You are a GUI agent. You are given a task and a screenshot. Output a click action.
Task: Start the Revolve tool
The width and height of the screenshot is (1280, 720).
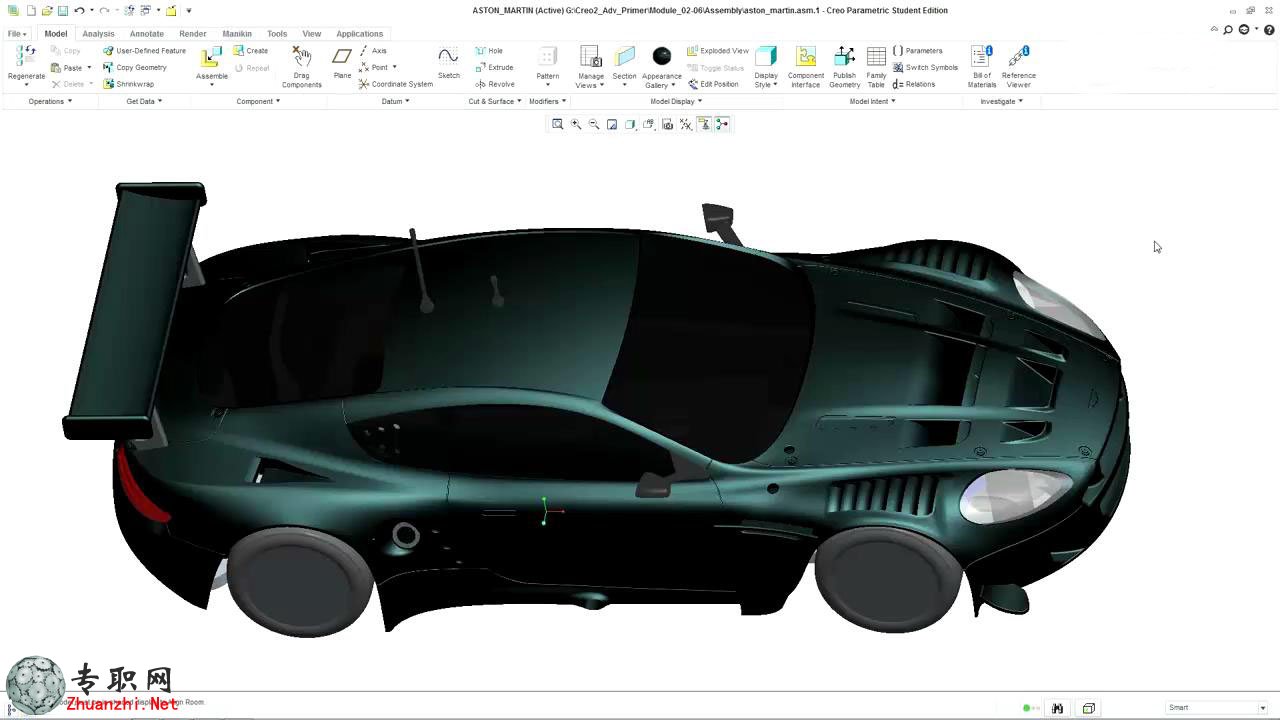(x=494, y=84)
